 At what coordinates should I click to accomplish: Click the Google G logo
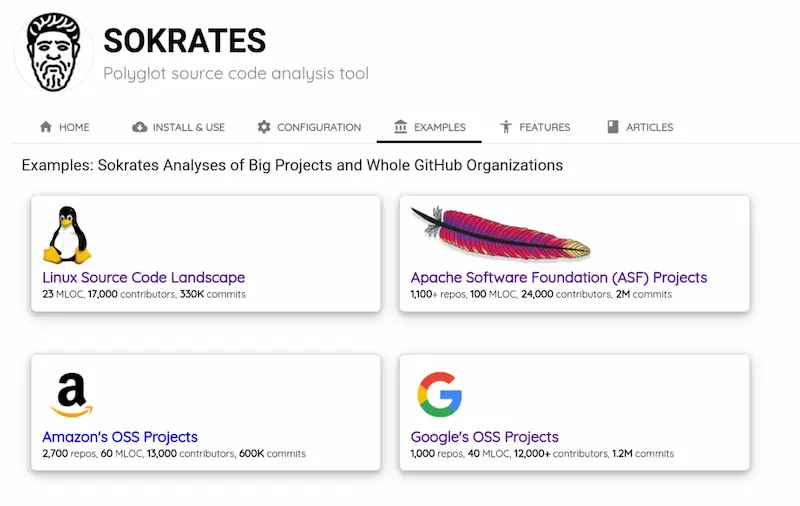coord(440,394)
